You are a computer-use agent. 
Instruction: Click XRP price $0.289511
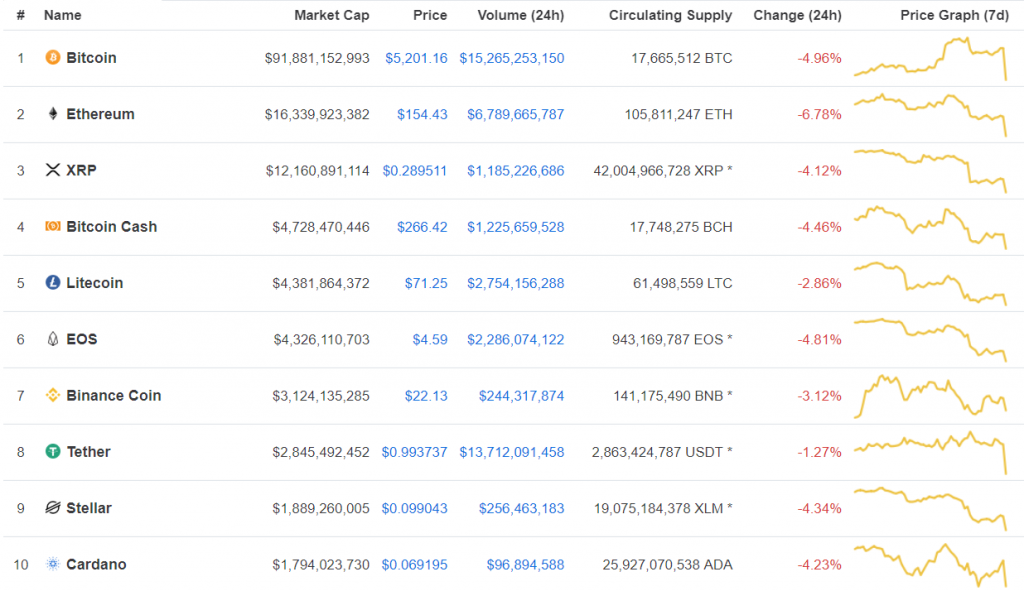[415, 170]
